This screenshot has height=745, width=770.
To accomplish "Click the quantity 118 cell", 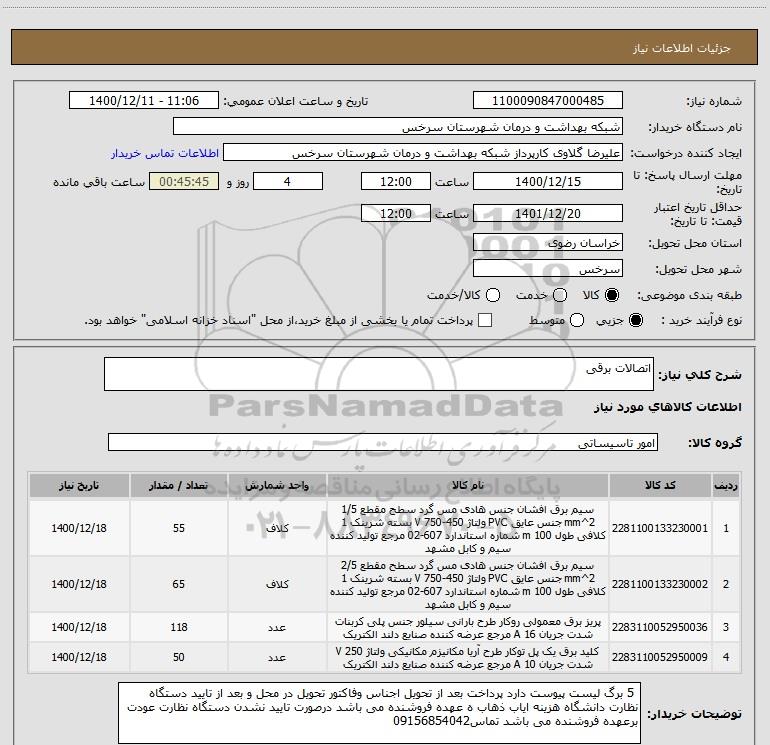I will coord(179,627).
